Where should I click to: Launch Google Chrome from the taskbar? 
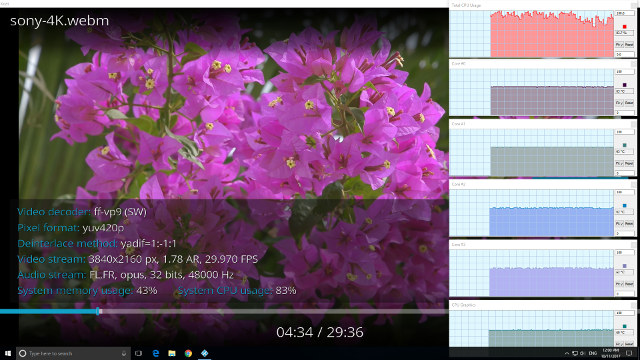pos(188,353)
